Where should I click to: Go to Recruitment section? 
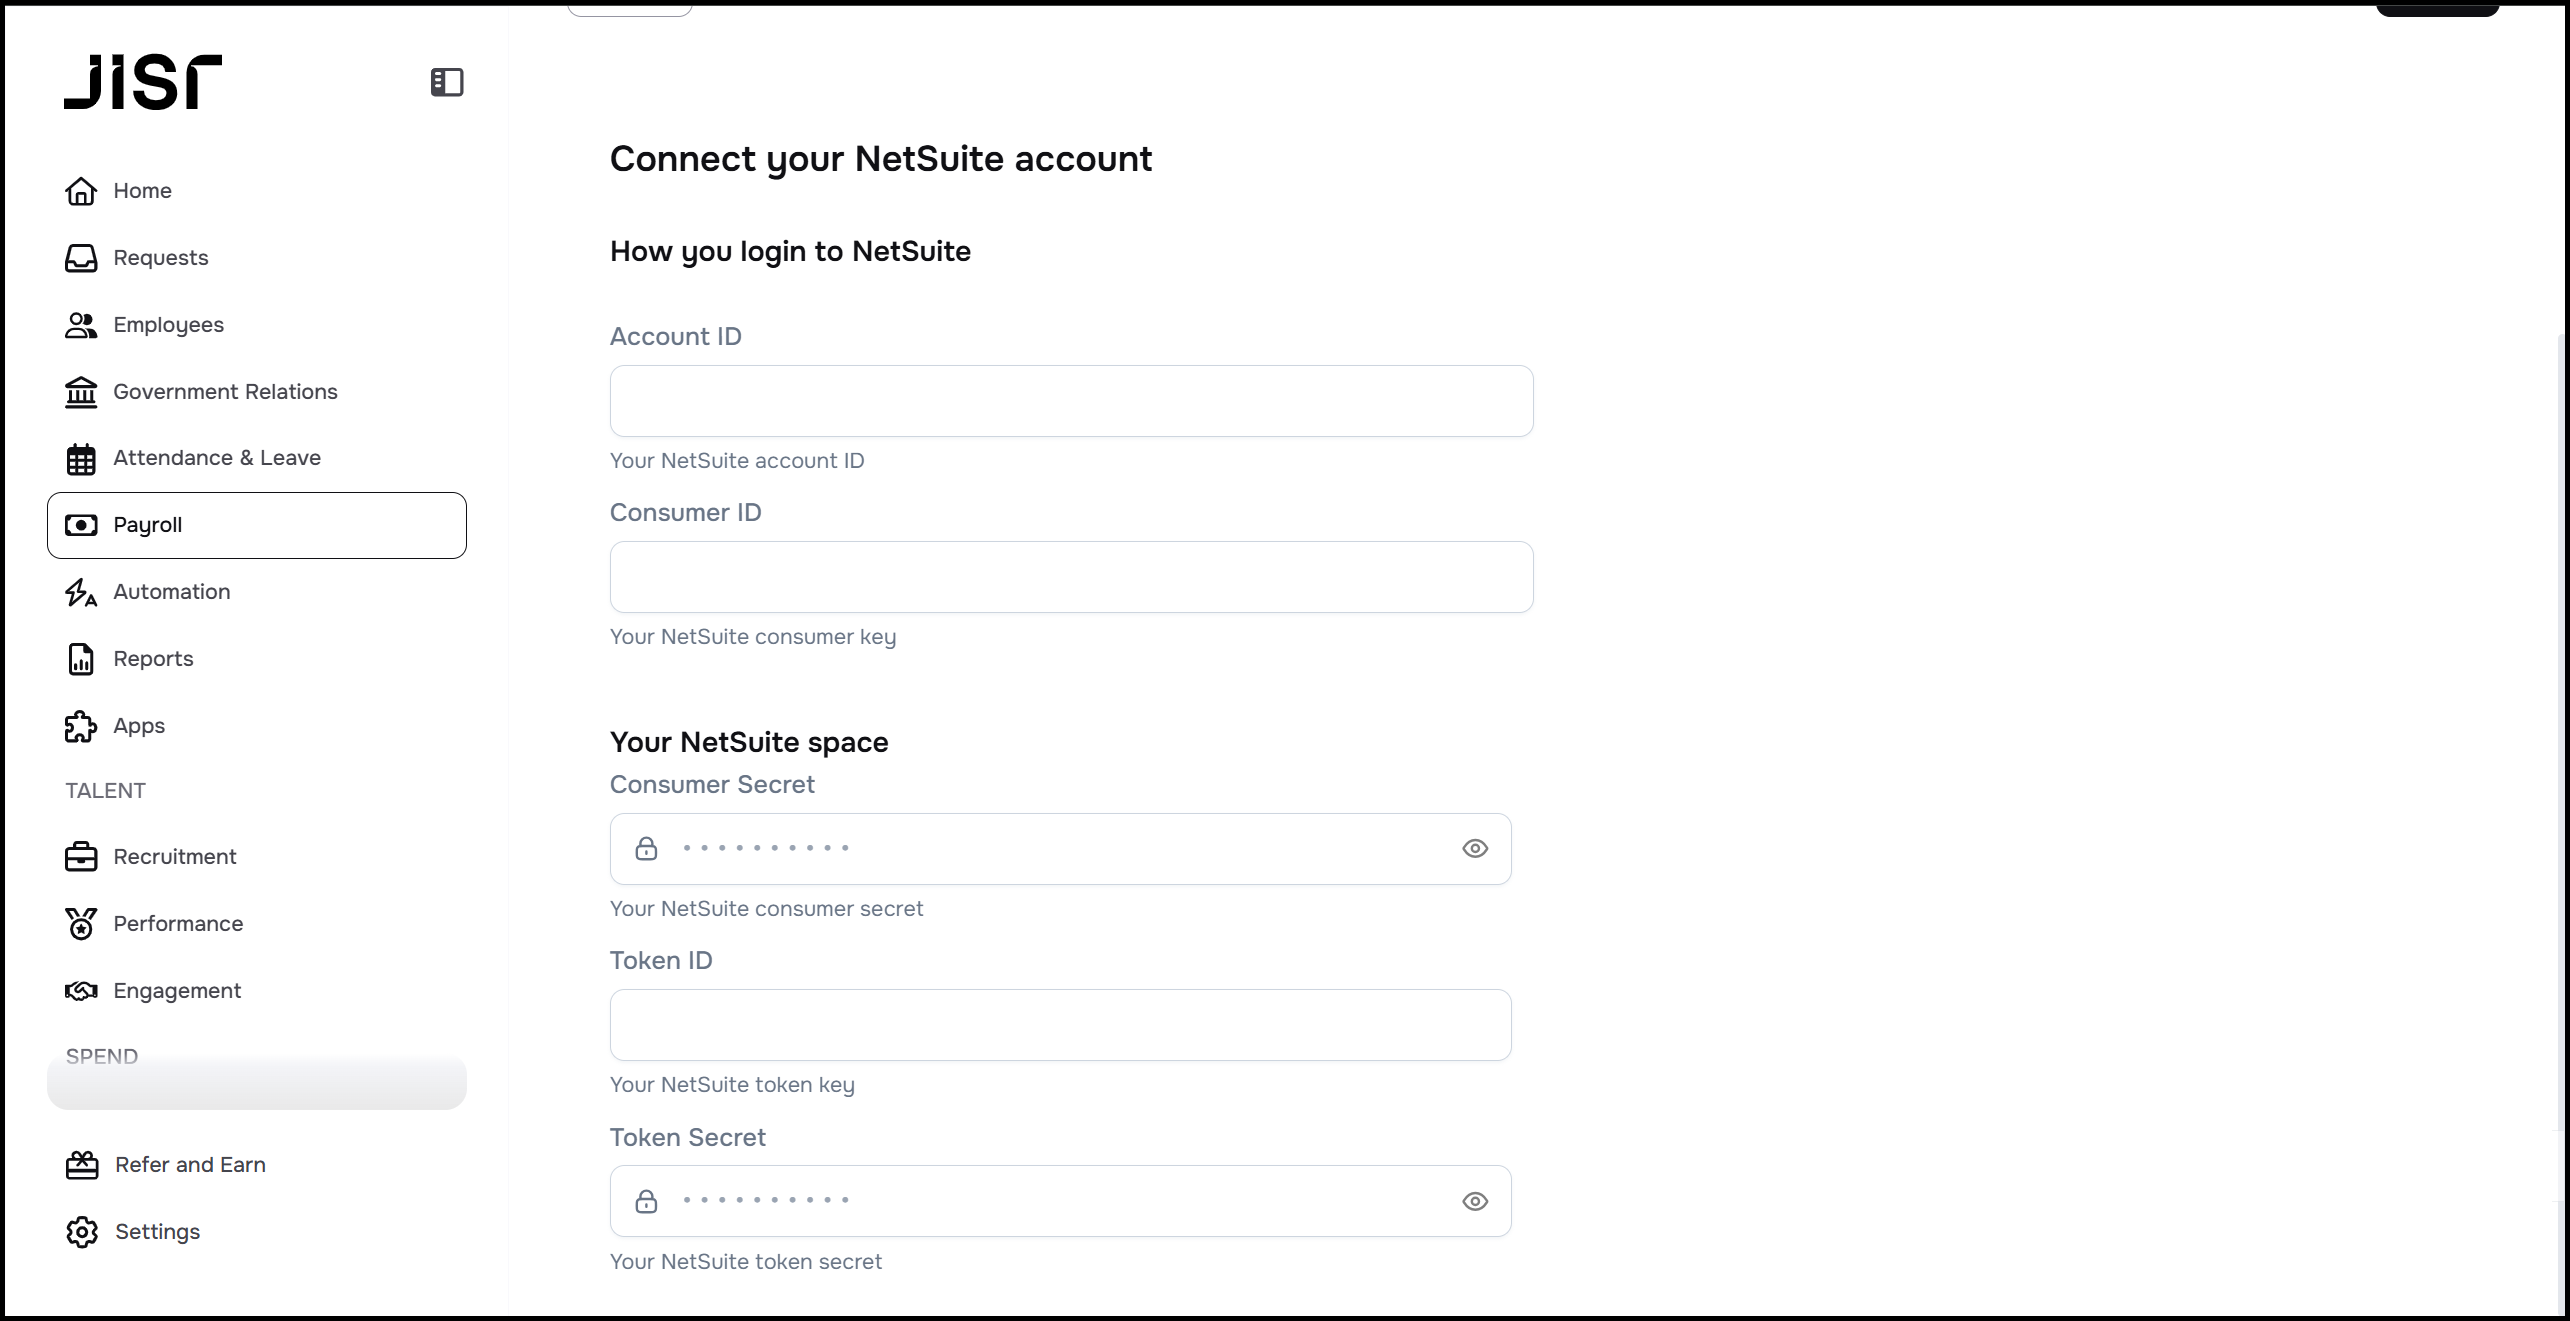point(174,857)
